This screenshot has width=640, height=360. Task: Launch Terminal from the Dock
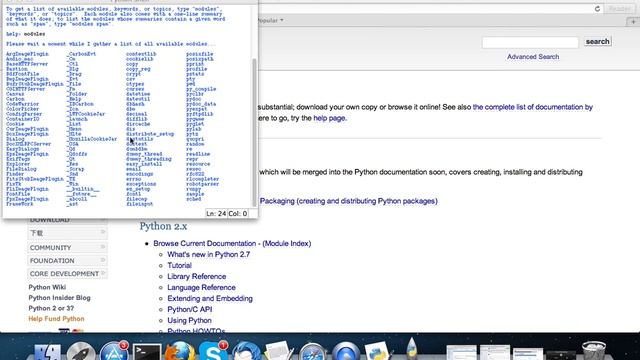click(147, 352)
